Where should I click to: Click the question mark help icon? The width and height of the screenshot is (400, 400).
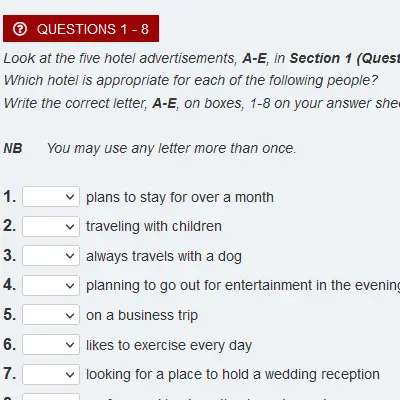pyautogui.click(x=20, y=29)
